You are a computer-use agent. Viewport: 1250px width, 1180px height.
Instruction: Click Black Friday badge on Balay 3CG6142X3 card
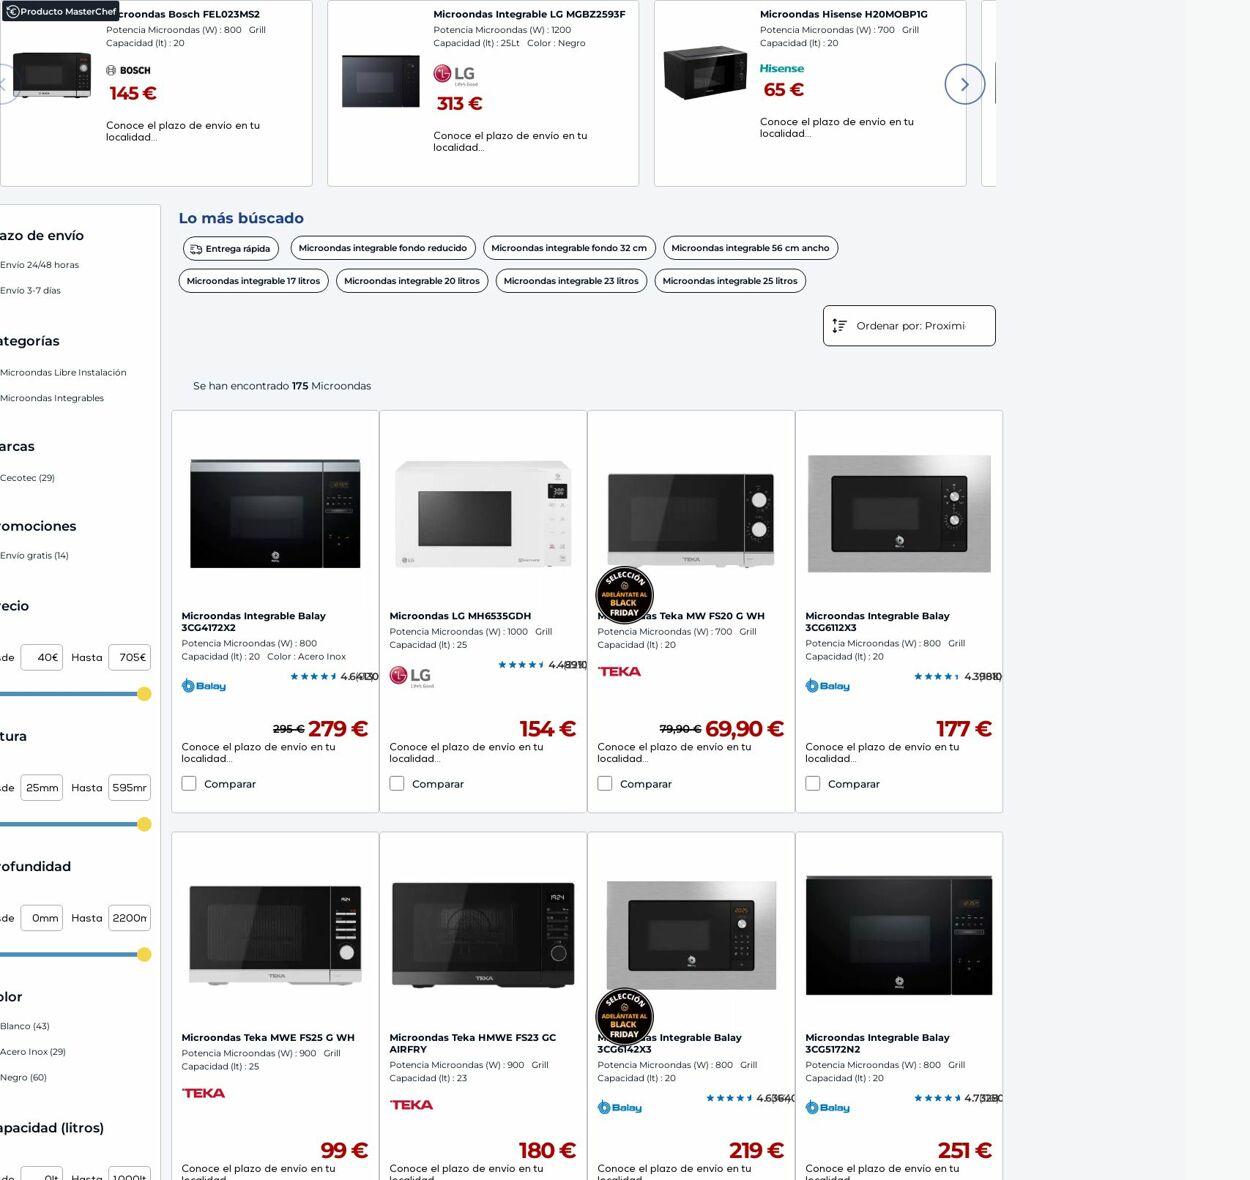click(x=624, y=1017)
